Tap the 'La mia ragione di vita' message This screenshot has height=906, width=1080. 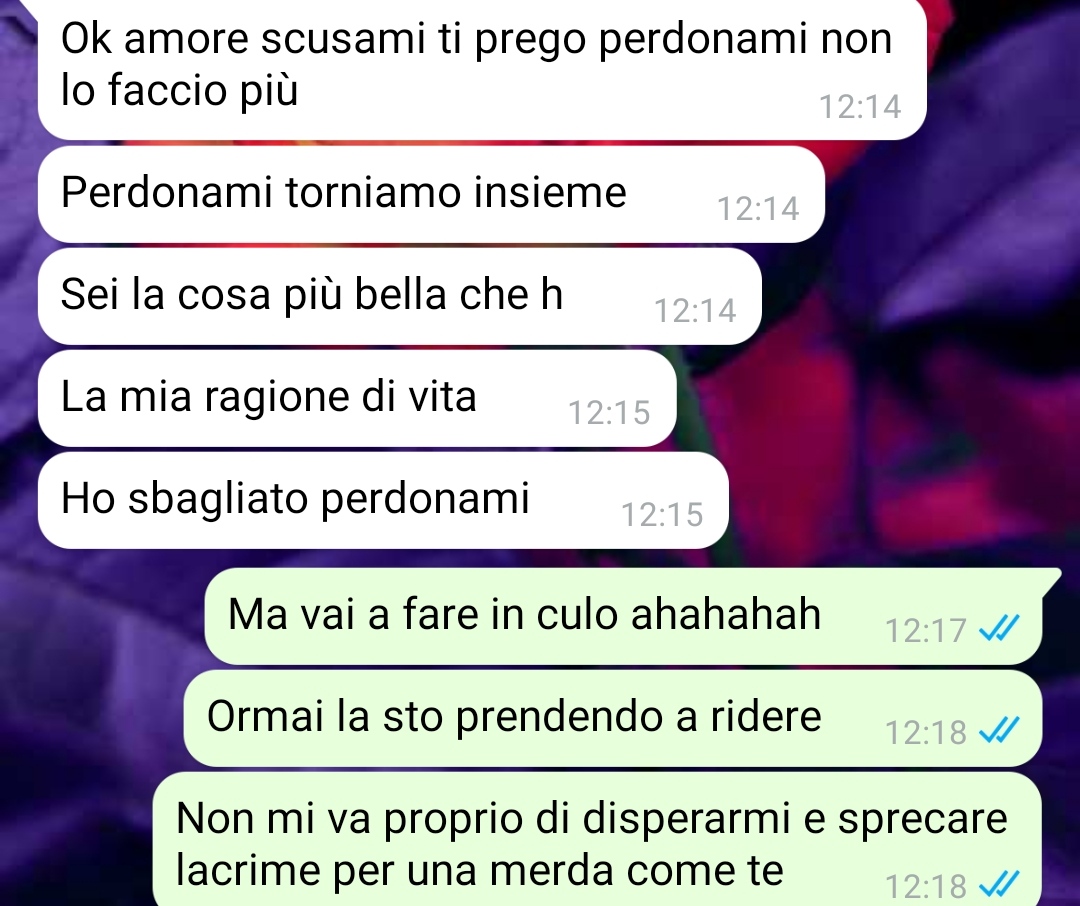pyautogui.click(x=357, y=398)
